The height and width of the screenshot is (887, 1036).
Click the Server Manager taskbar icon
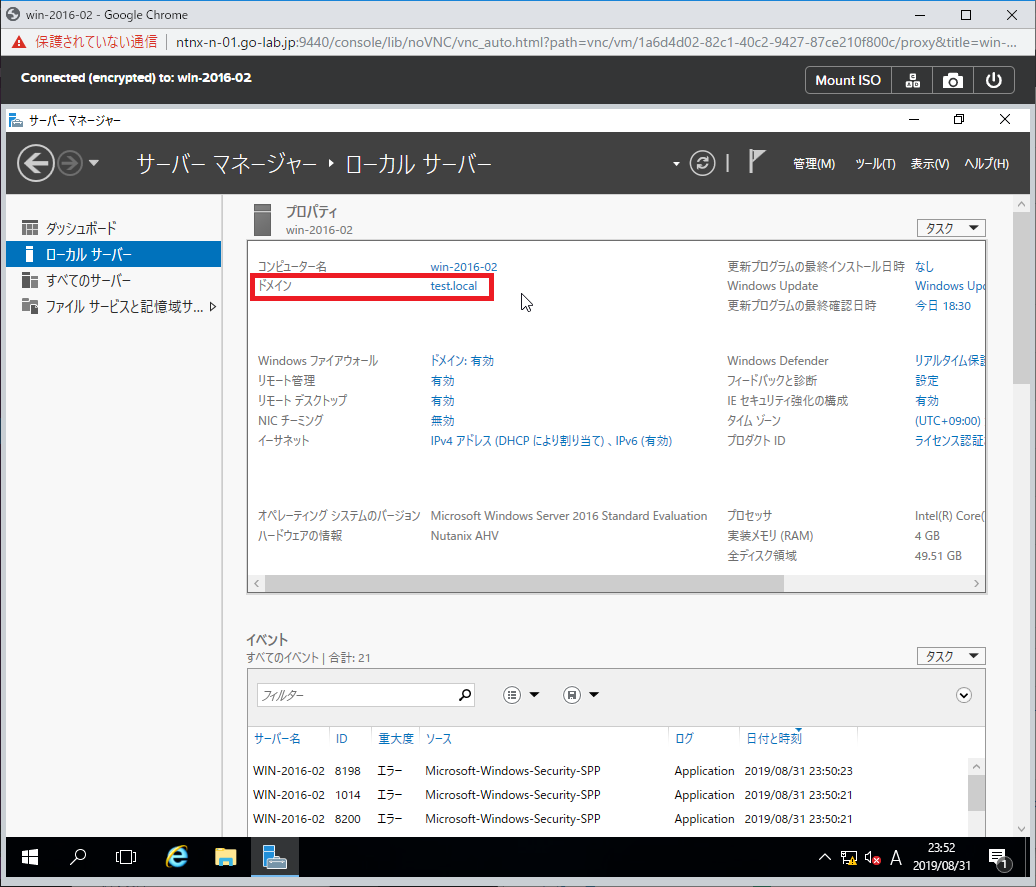pos(274,857)
